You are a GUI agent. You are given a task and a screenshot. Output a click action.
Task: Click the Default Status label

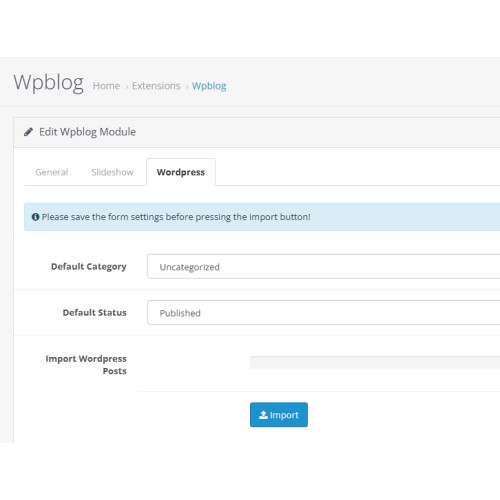coord(95,313)
